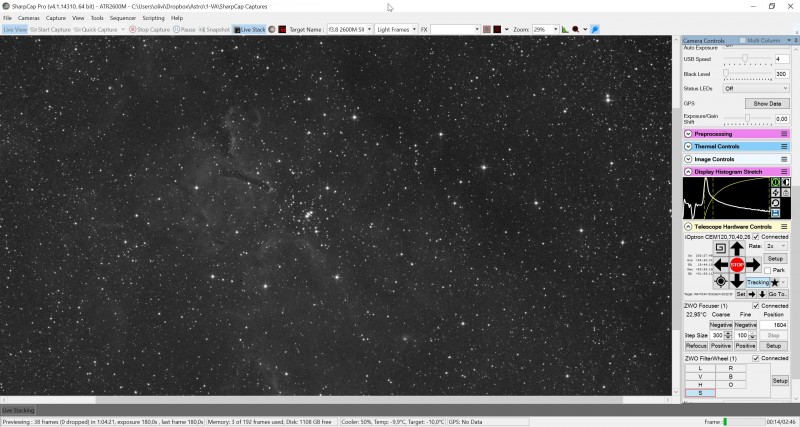Image resolution: width=800 pixels, height=427 pixels.
Task: Hit the red STOP mount button
Action: [x=737, y=265]
